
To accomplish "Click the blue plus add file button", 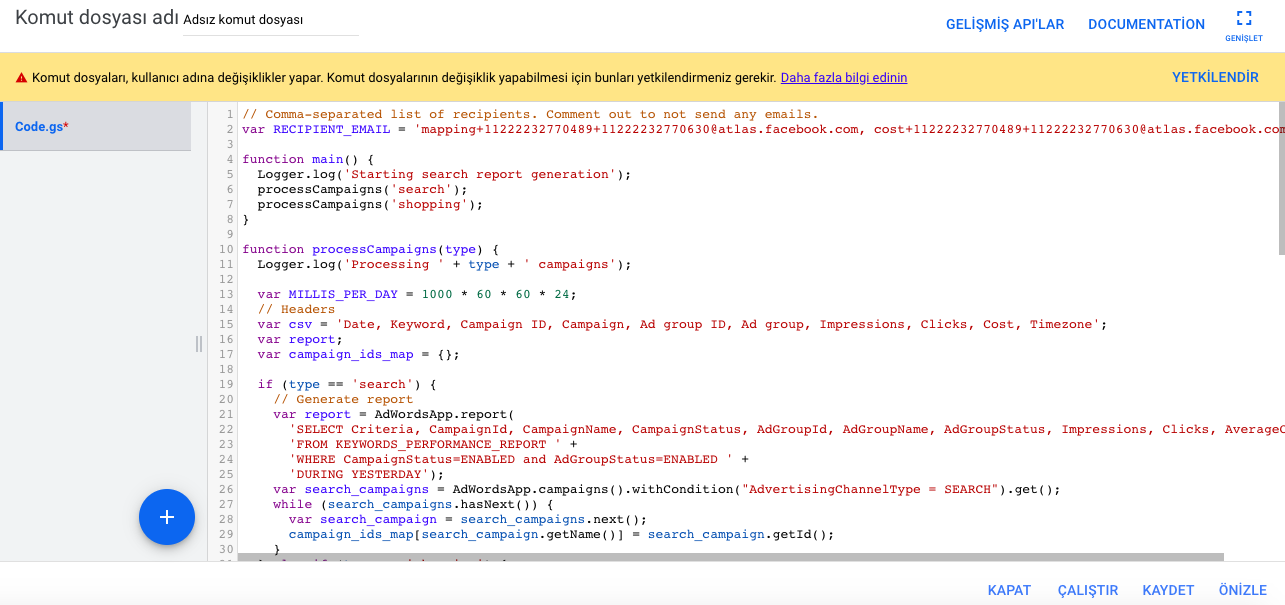I will point(167,517).
